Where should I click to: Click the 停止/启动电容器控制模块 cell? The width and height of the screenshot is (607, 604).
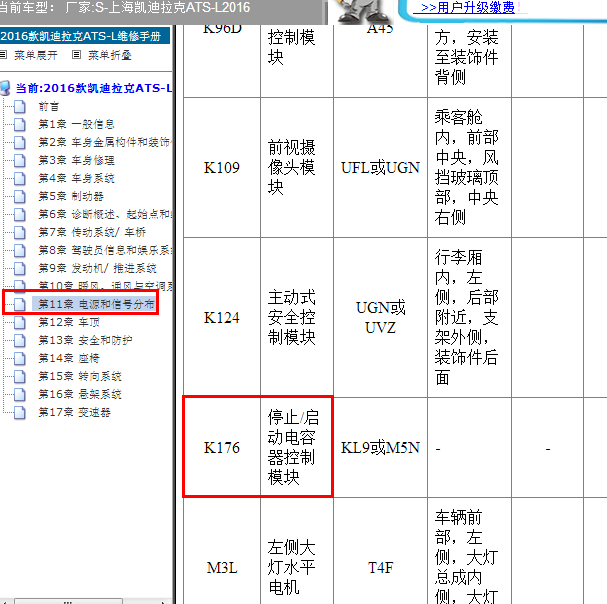coord(297,448)
